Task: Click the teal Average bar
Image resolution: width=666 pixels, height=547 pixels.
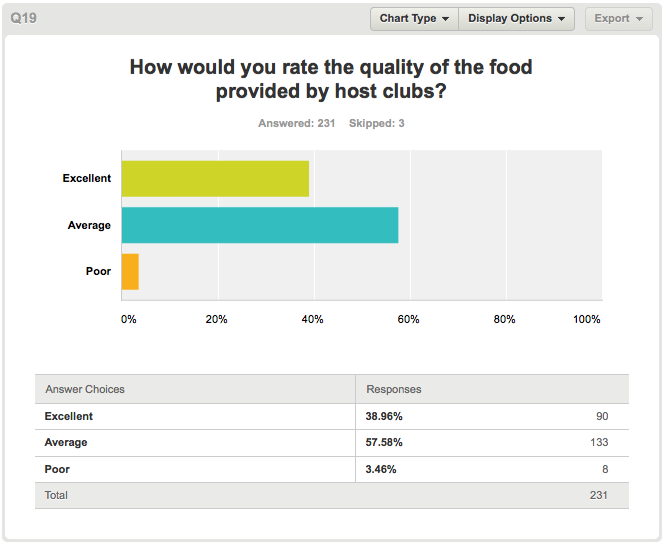Action: point(260,225)
